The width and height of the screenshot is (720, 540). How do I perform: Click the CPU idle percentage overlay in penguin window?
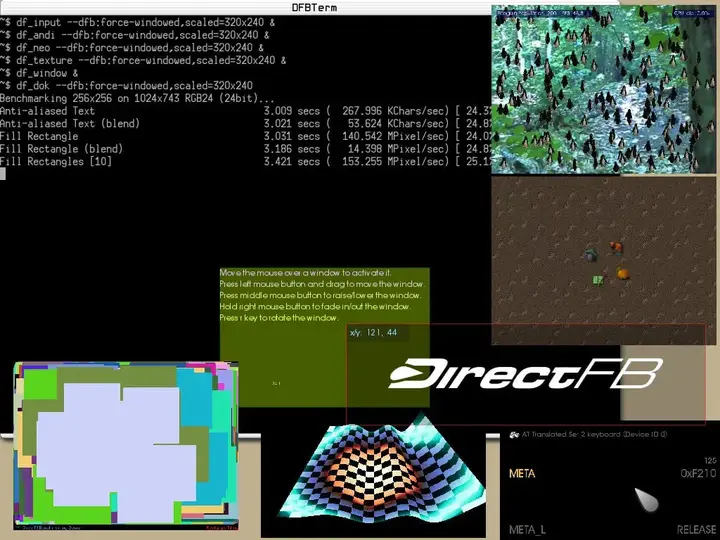[x=692, y=13]
